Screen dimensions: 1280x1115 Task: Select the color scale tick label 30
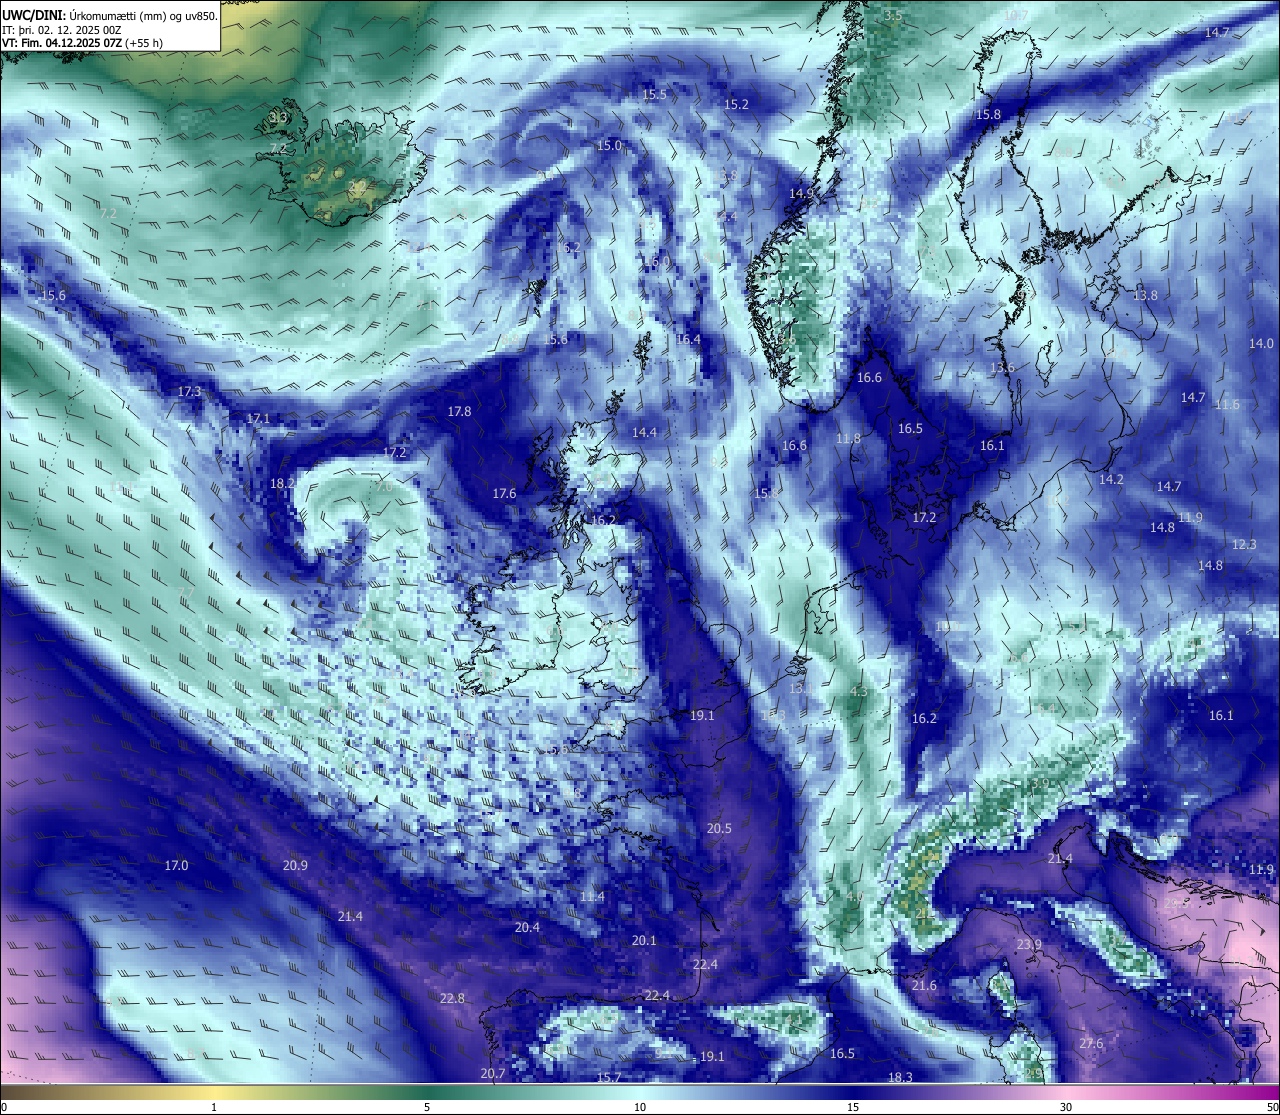(1066, 1107)
